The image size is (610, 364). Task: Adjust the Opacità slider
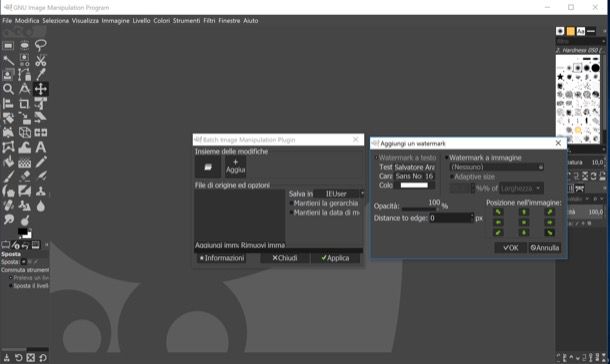pyautogui.click(x=419, y=208)
